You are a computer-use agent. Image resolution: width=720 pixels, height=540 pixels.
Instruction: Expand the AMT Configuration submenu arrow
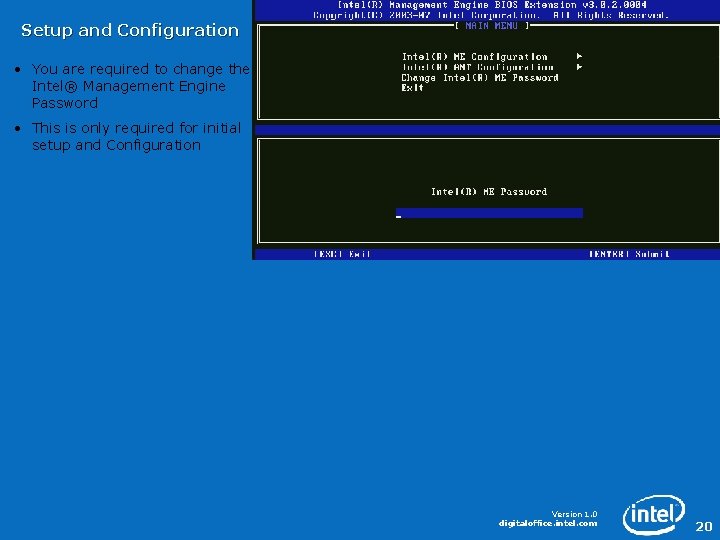[x=579, y=67]
